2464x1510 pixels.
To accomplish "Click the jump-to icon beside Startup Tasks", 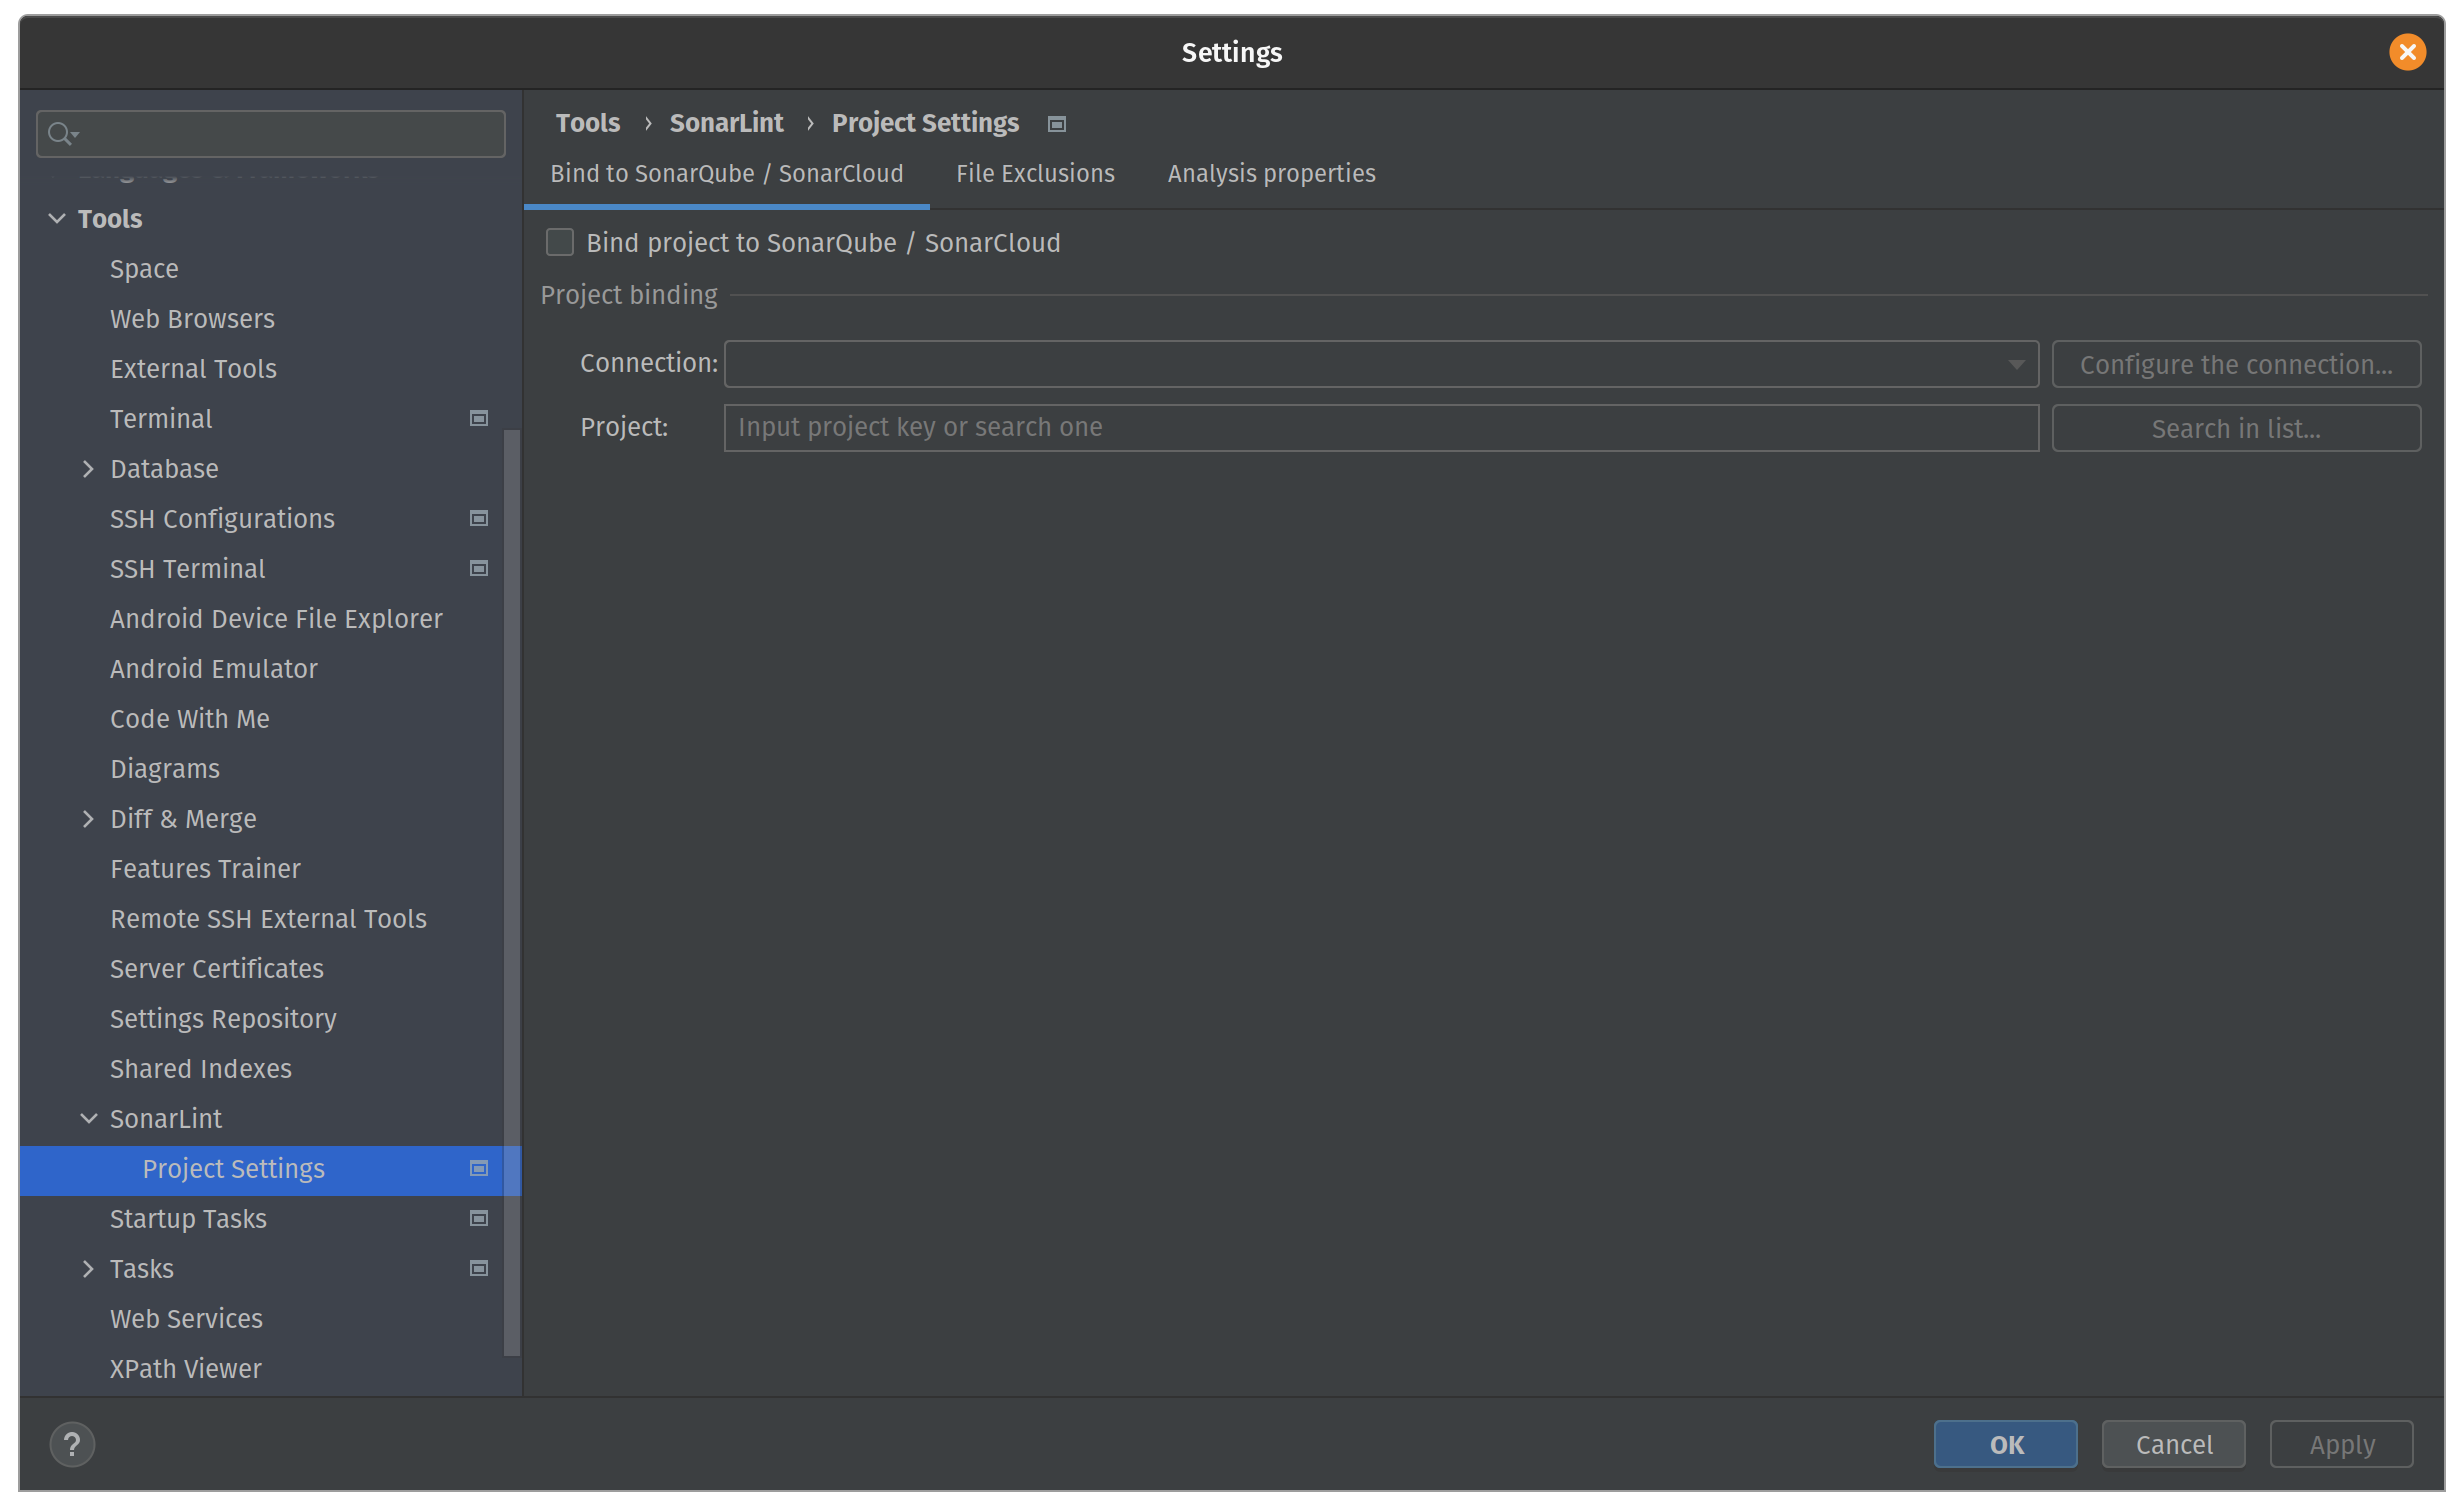I will click(478, 1218).
